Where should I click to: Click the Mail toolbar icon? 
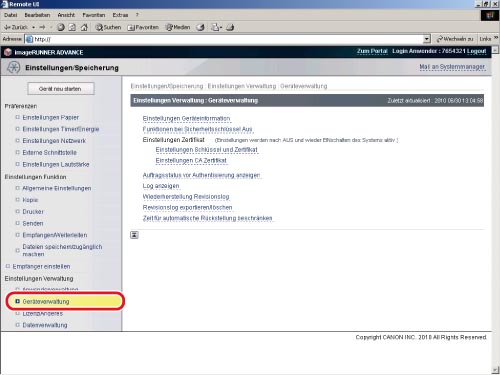point(216,27)
